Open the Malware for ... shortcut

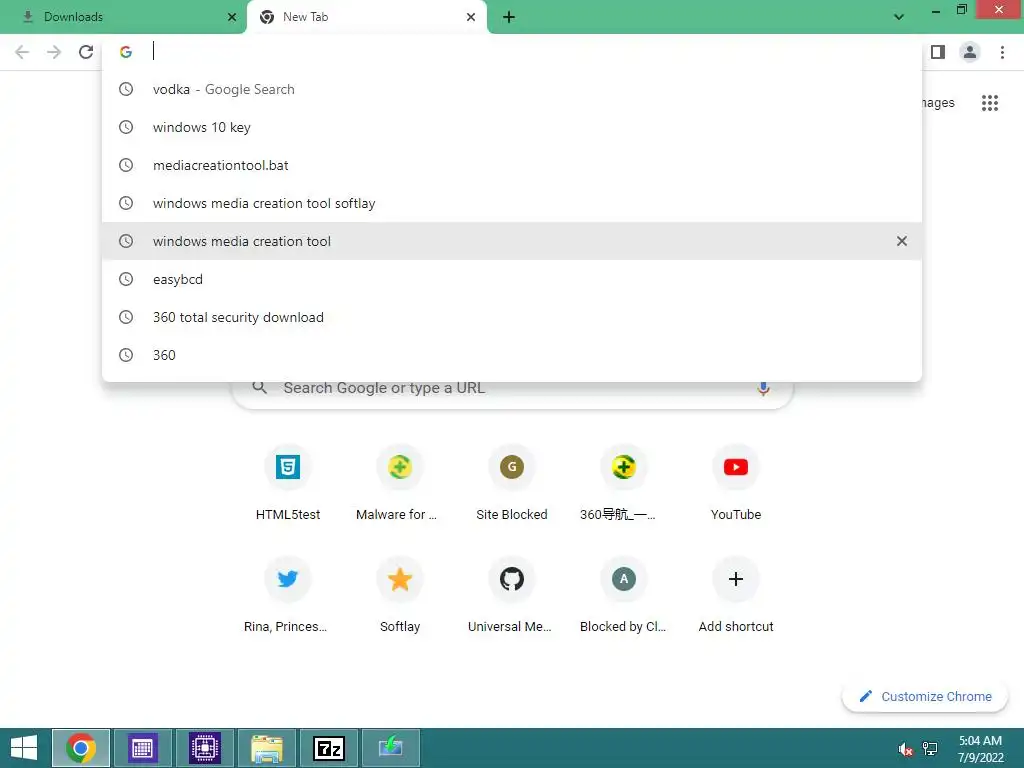[x=400, y=483]
